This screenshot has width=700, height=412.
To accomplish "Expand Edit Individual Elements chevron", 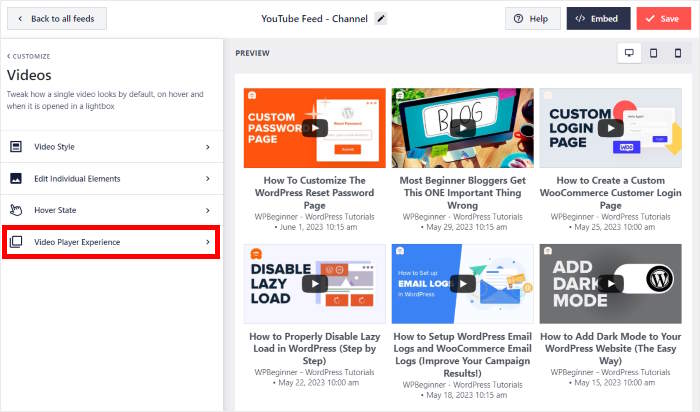I will [208, 179].
